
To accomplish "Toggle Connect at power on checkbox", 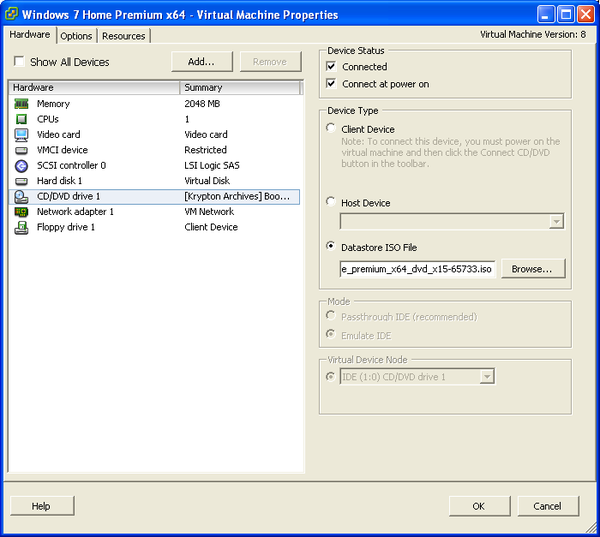I will point(331,84).
